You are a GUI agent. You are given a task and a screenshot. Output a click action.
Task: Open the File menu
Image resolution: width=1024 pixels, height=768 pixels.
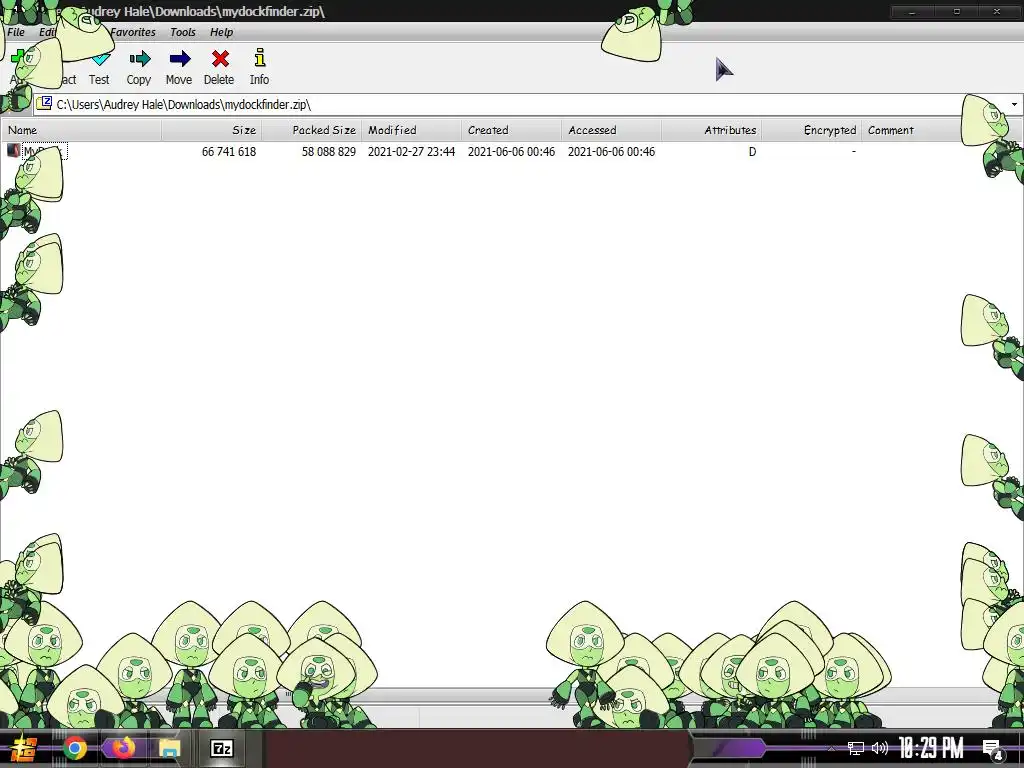[x=16, y=32]
